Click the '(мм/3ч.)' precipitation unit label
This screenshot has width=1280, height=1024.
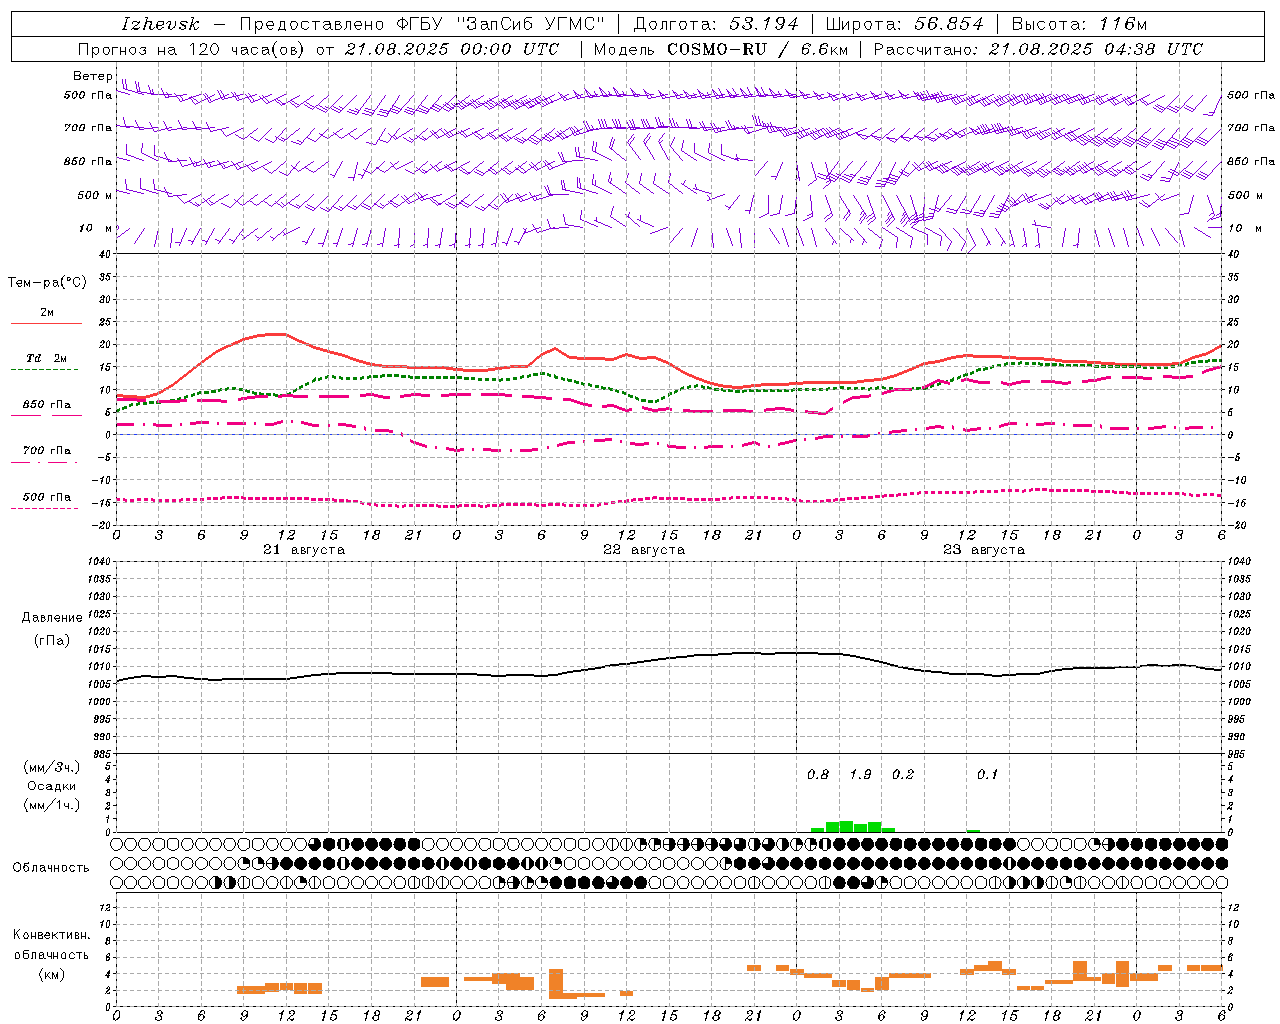coord(52,767)
